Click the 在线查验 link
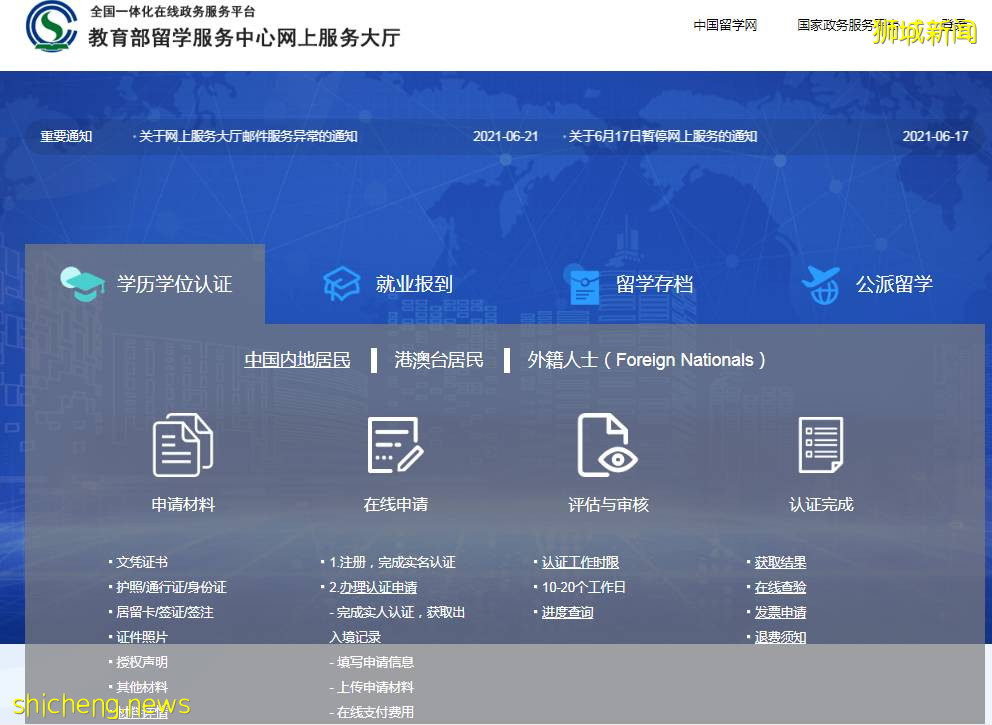992x725 pixels. (779, 587)
